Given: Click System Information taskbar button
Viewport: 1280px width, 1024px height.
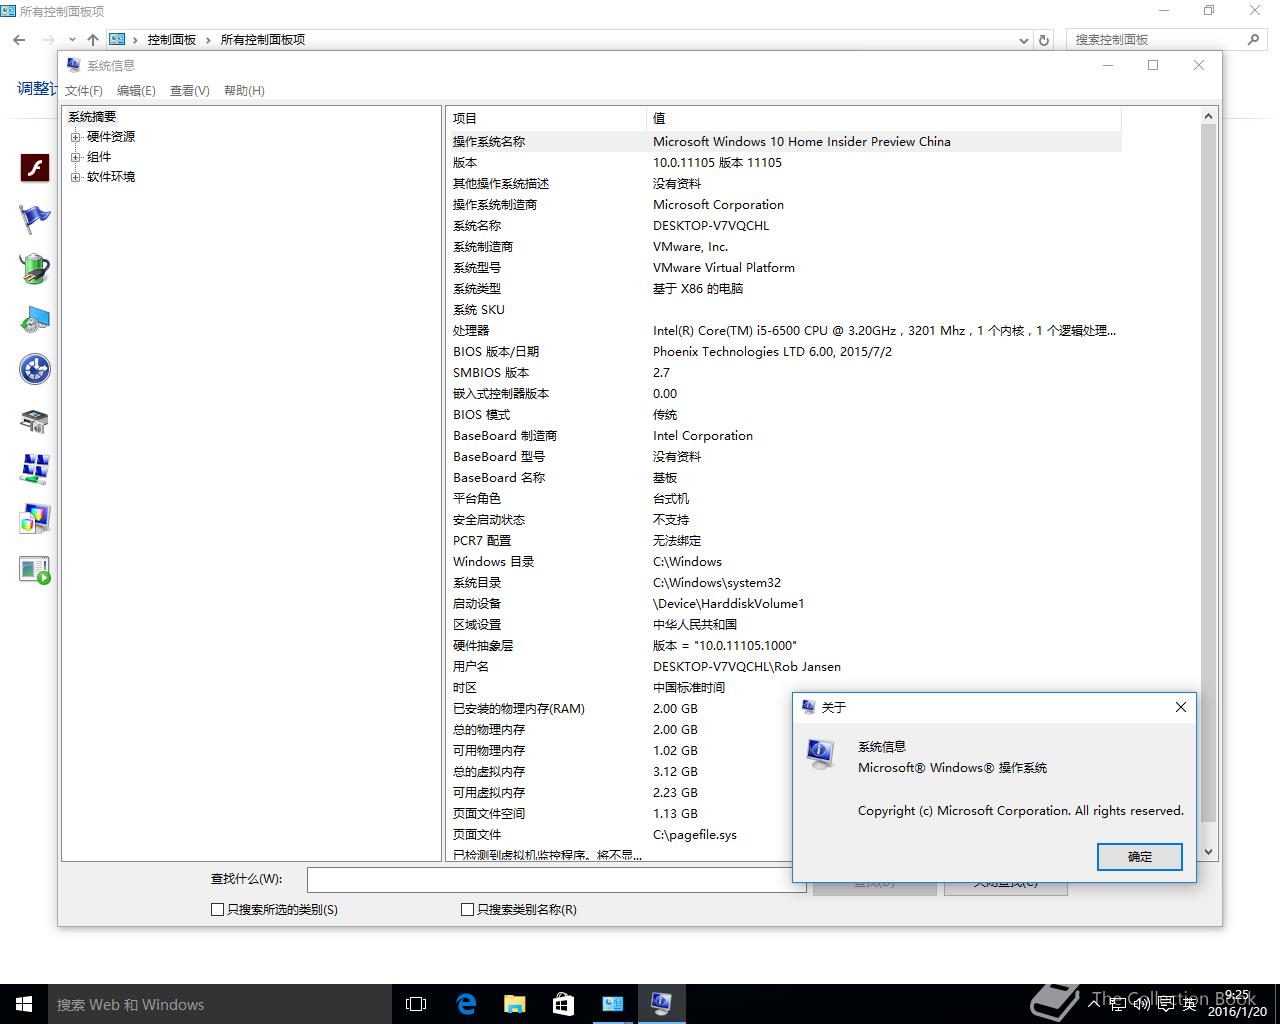Looking at the screenshot, I should coord(662,1004).
